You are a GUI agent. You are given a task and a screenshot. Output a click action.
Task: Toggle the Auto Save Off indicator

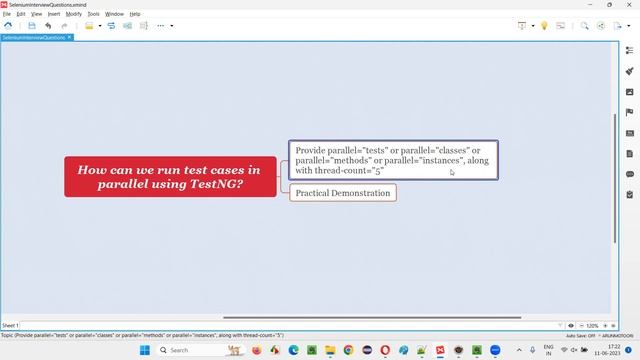click(580, 336)
